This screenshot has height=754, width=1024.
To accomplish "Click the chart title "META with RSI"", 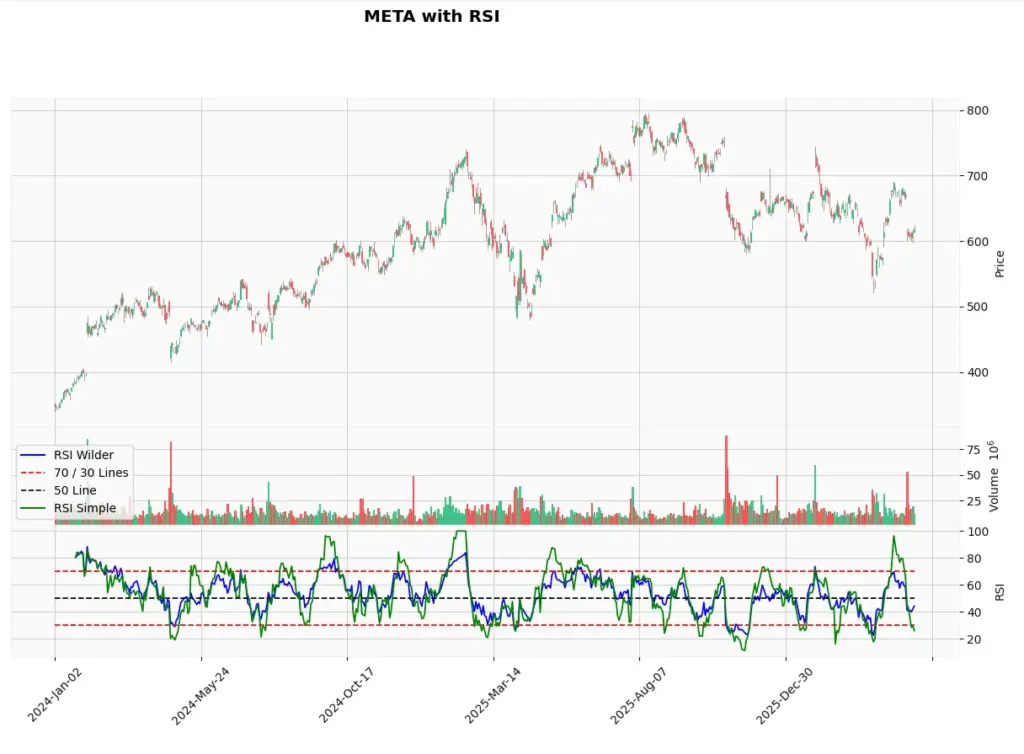I will pyautogui.click(x=432, y=16).
